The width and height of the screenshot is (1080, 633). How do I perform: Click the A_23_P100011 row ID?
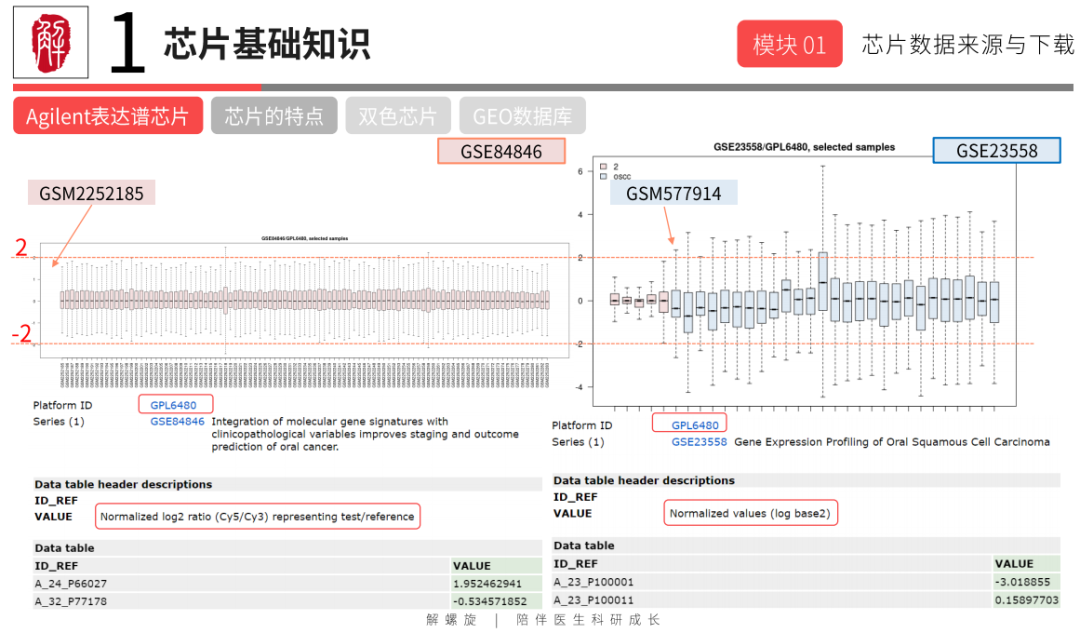[593, 600]
